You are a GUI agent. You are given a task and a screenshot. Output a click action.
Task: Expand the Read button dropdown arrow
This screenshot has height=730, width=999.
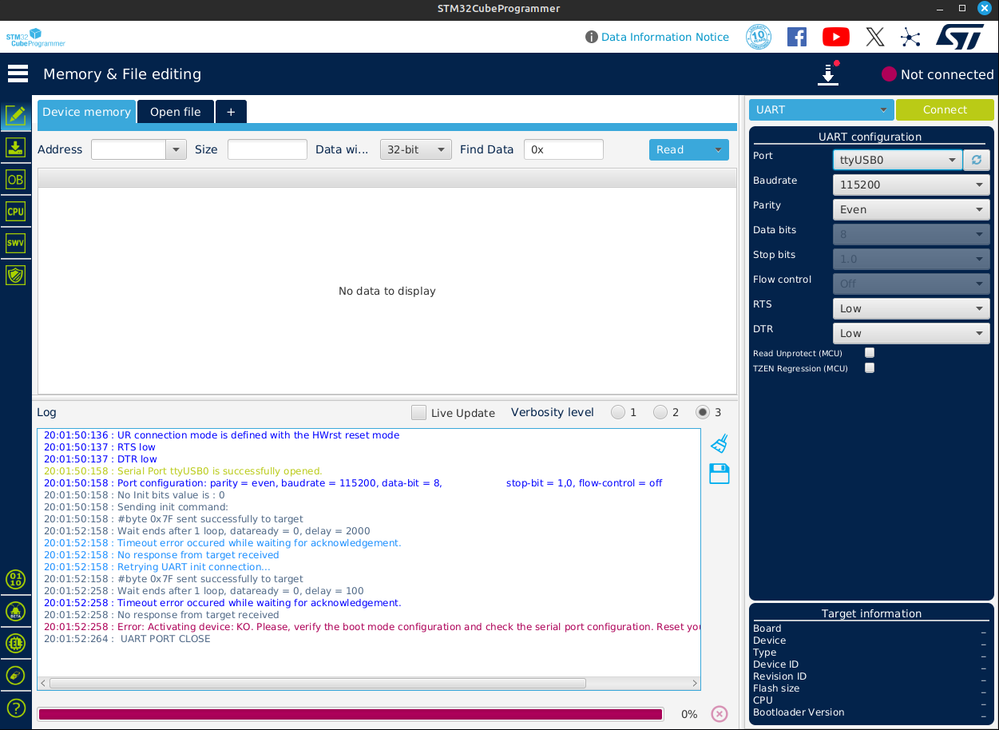(718, 150)
